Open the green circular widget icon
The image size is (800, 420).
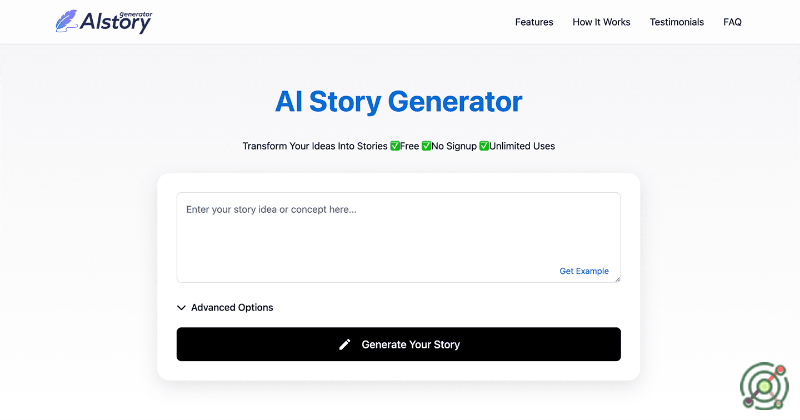764,385
